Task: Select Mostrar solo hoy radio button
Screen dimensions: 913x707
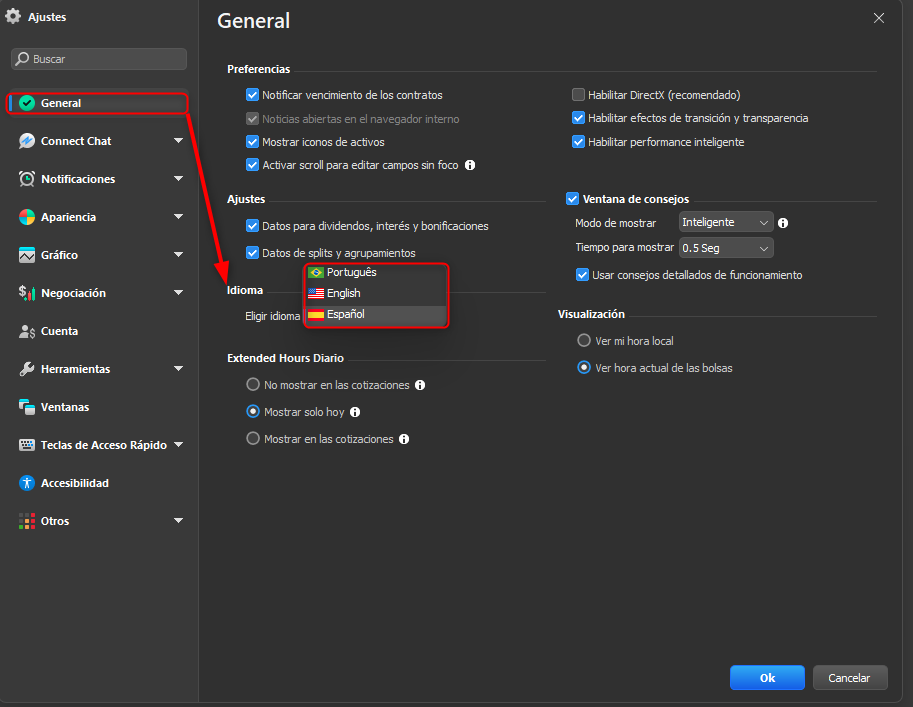Action: pyautogui.click(x=253, y=412)
